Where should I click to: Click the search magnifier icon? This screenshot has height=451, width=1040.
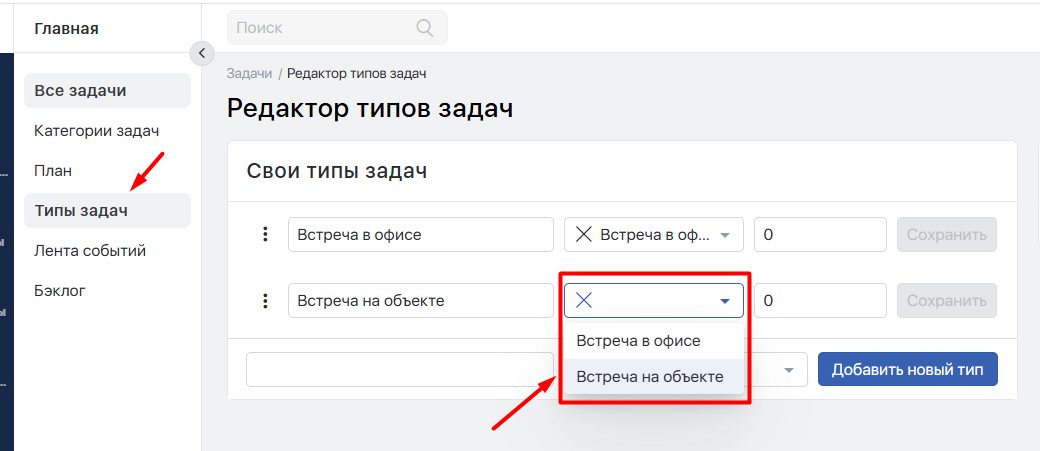coord(424,28)
